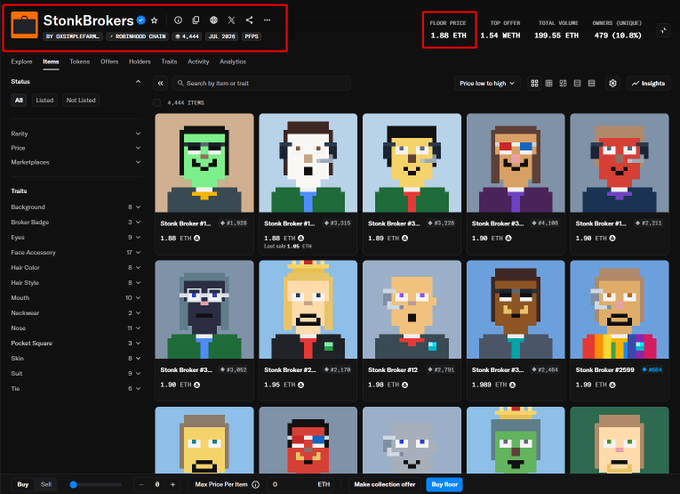Click the Max Price Per Item info icon

tap(256, 484)
